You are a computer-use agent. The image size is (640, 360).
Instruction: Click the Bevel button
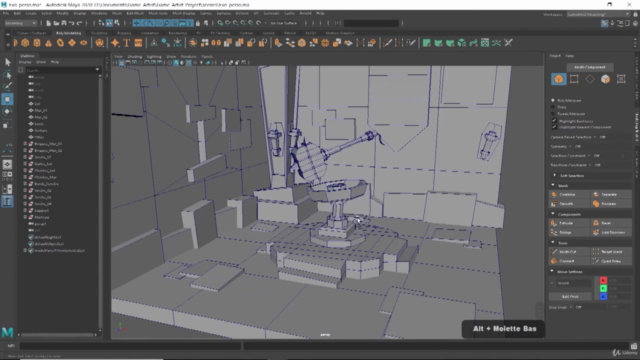611,223
